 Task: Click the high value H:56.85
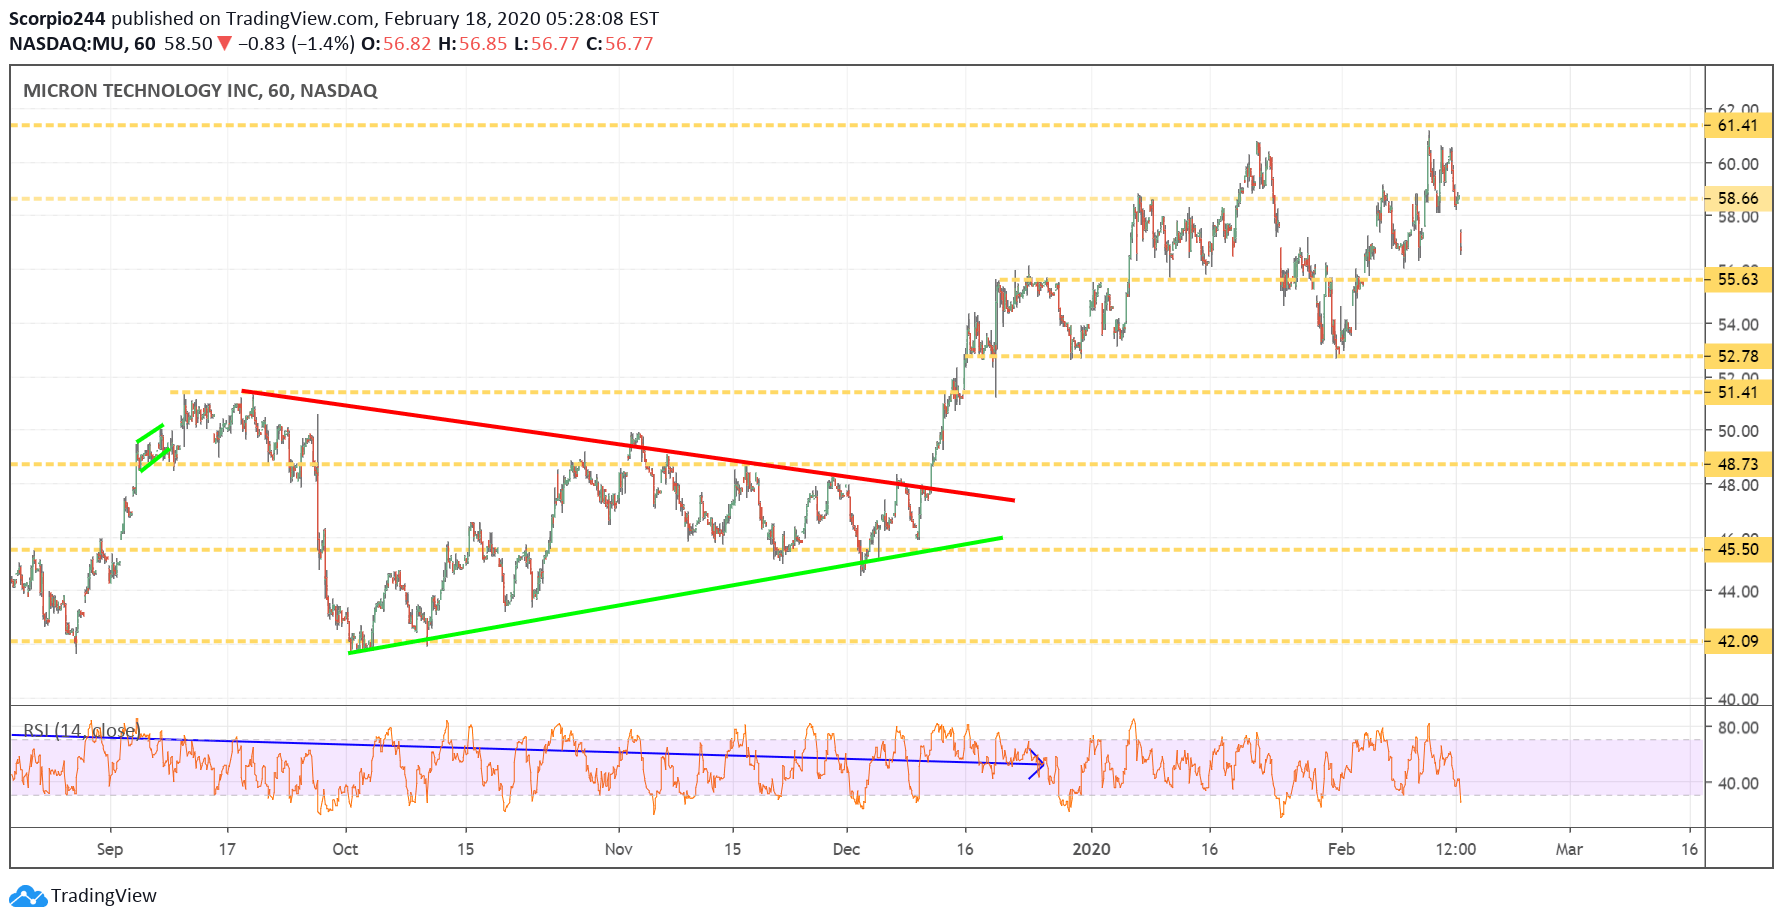(473, 44)
